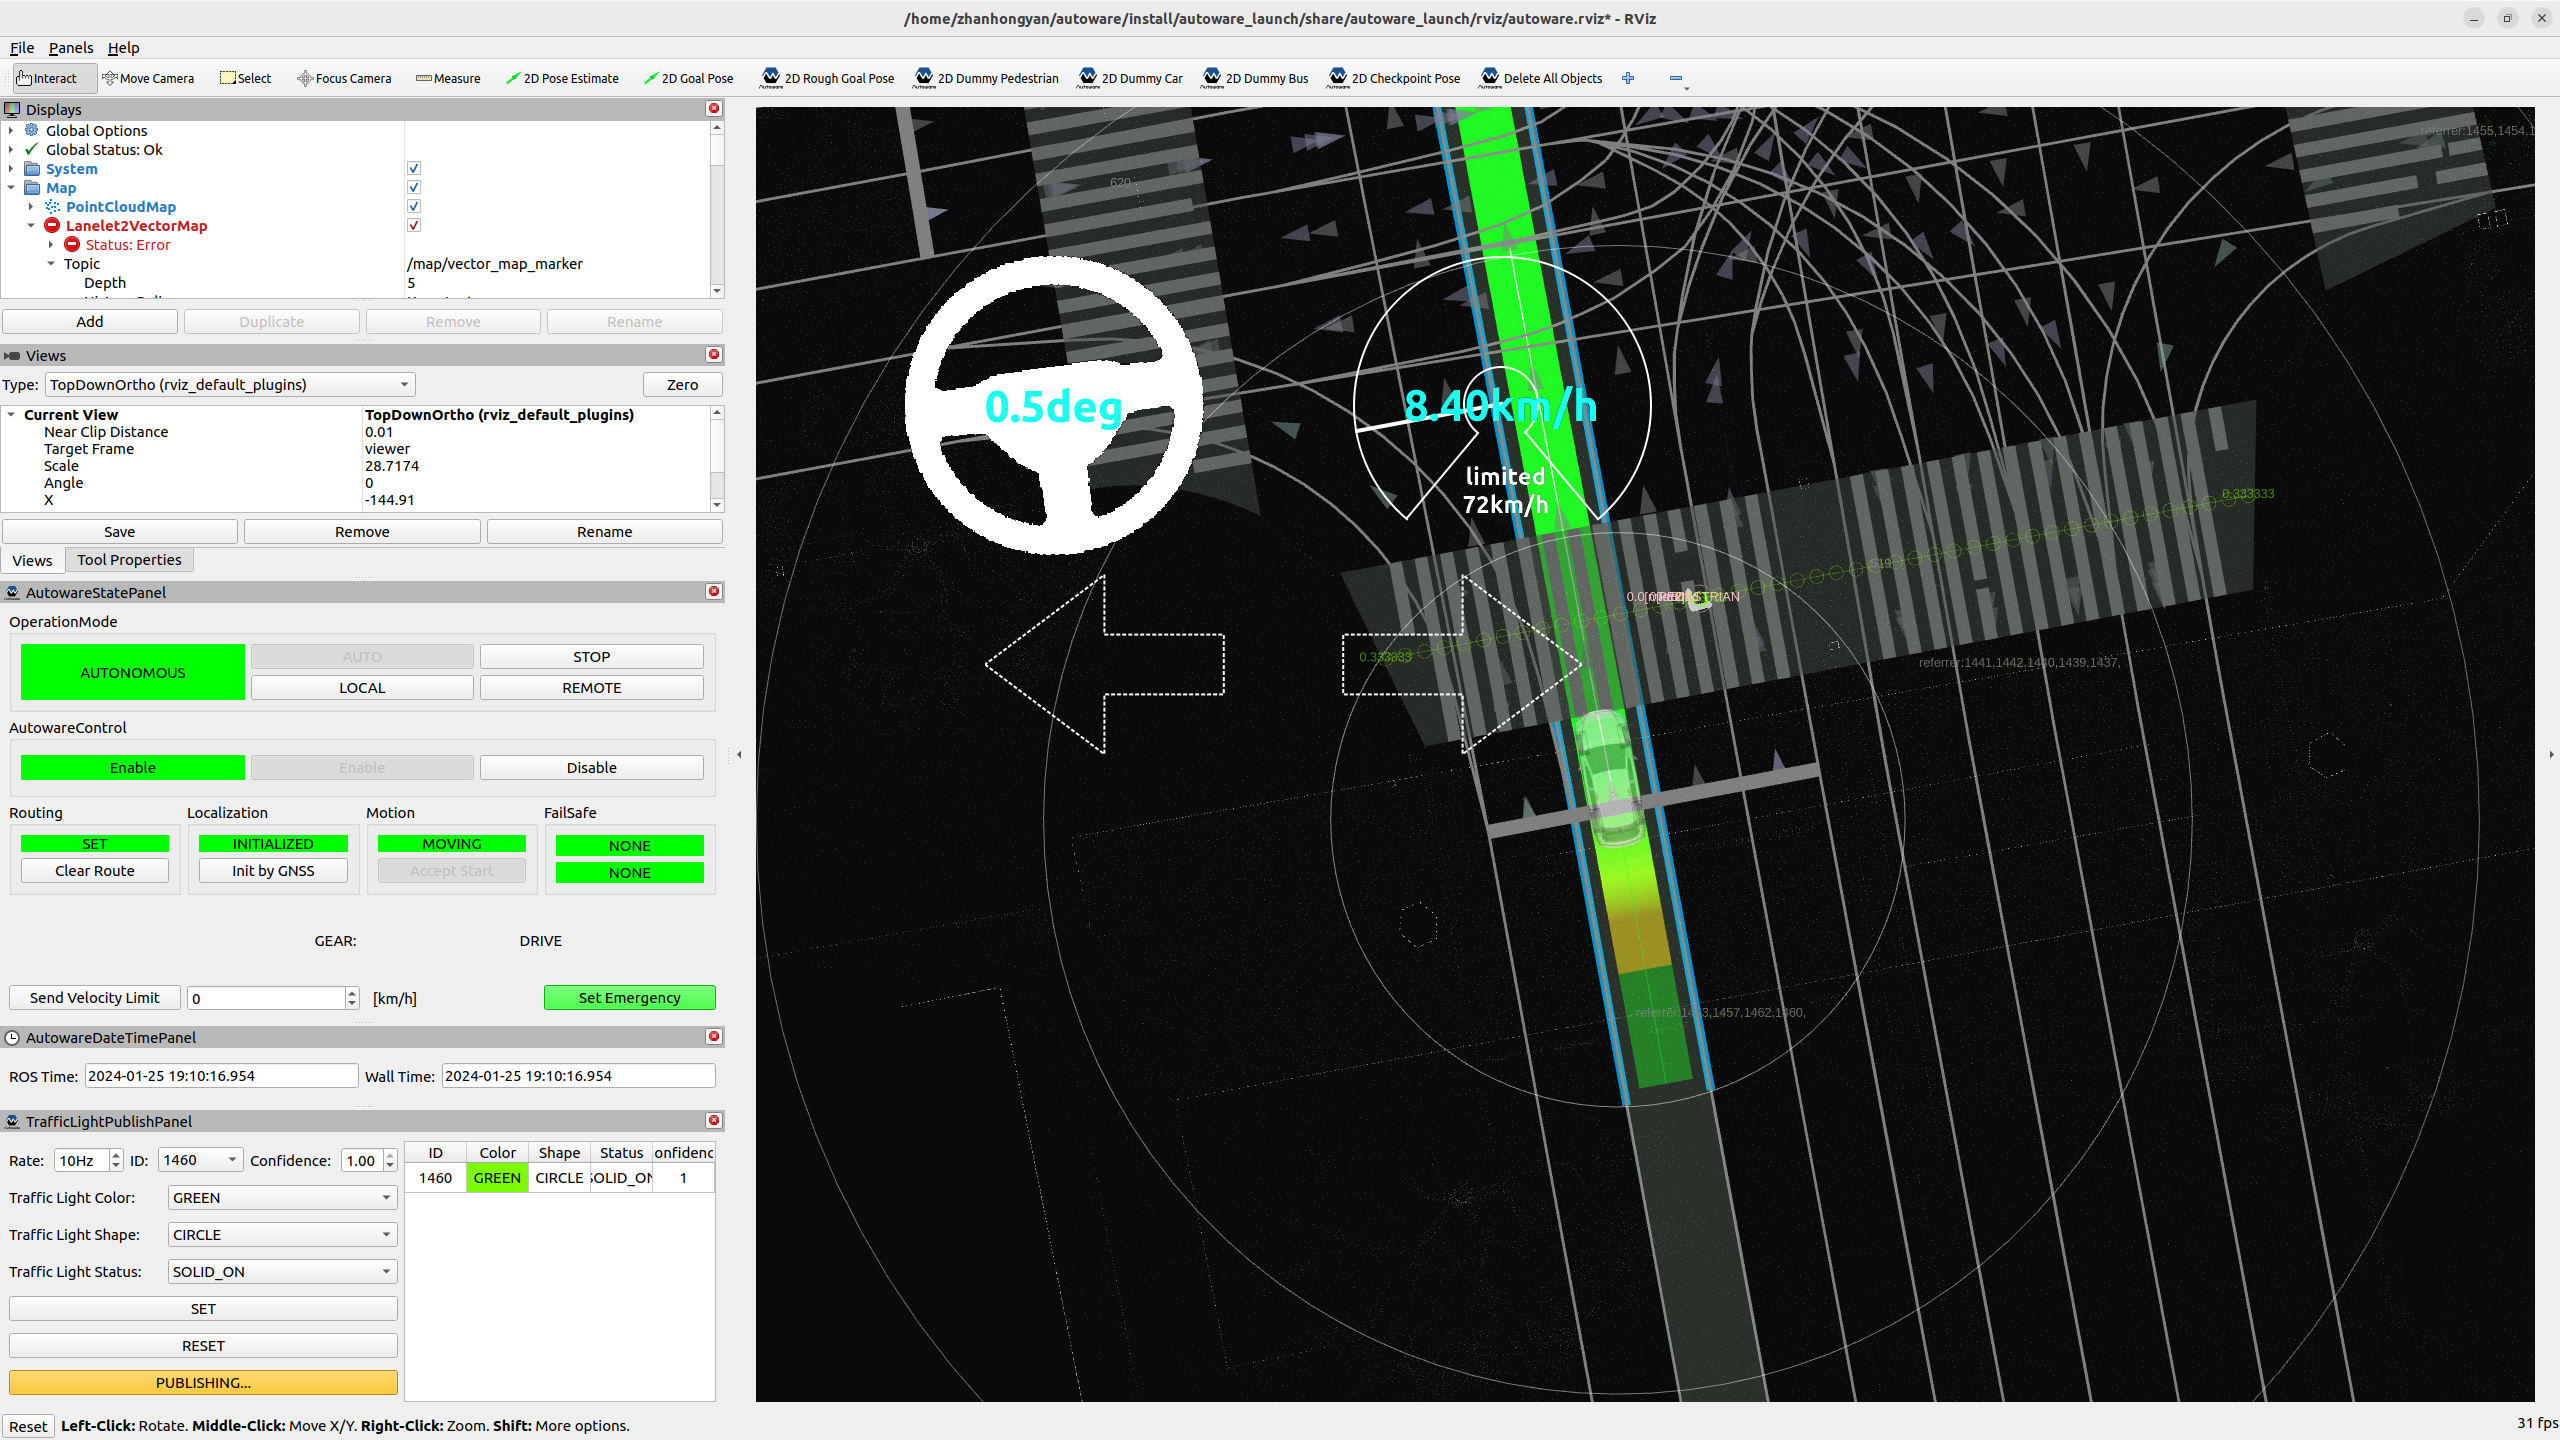The image size is (2560, 1440).
Task: Close the Views panel
Action: [714, 354]
